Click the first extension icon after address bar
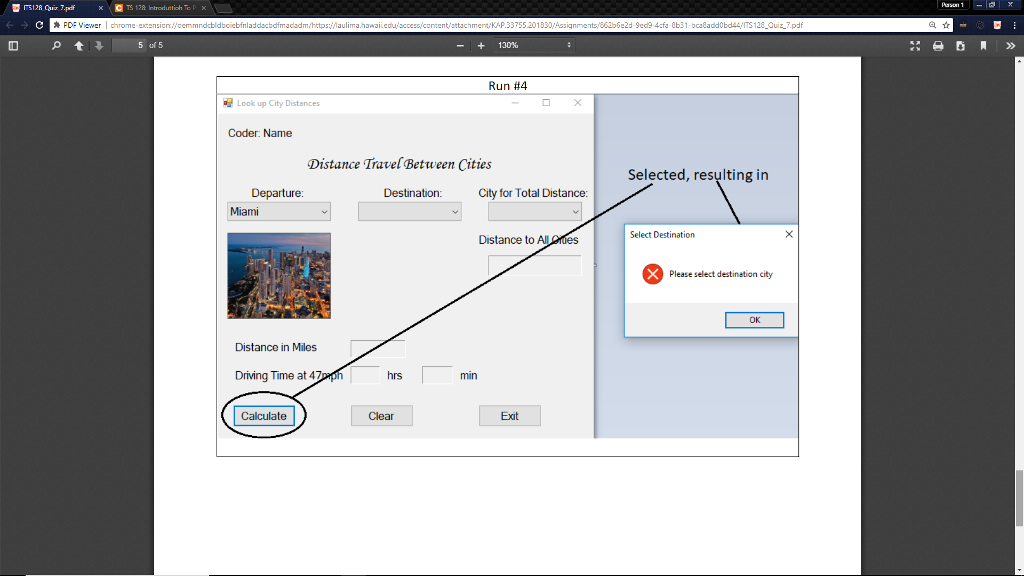This screenshot has height=576, width=1024. coord(963,25)
